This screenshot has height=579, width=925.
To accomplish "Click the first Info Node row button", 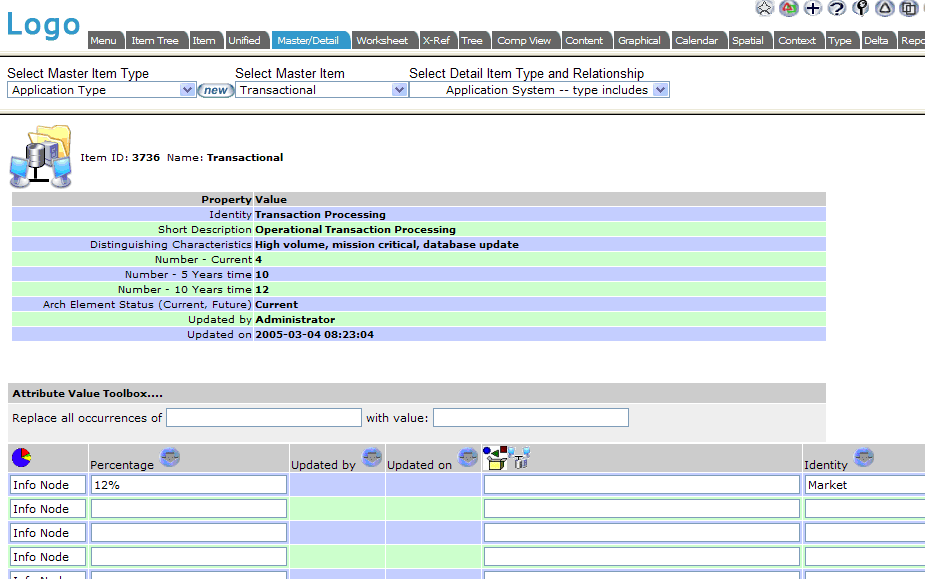I will tap(48, 485).
